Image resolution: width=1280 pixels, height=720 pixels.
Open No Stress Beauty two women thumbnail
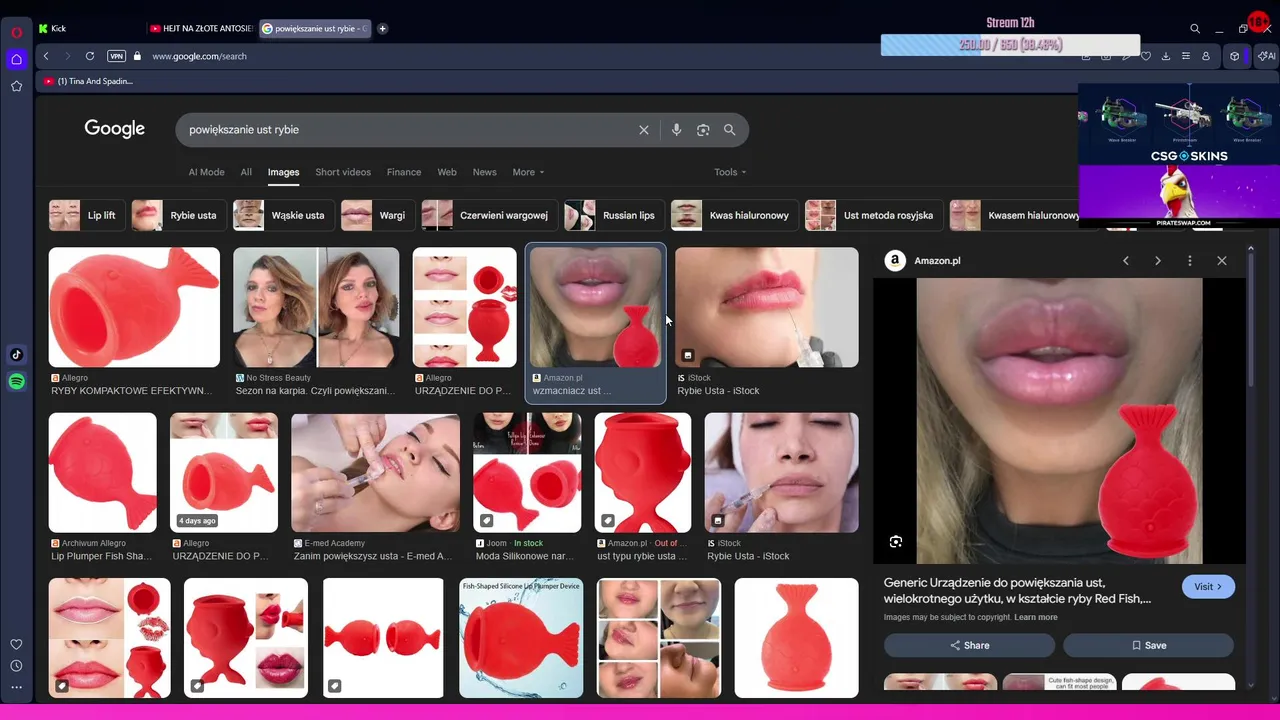click(x=316, y=308)
